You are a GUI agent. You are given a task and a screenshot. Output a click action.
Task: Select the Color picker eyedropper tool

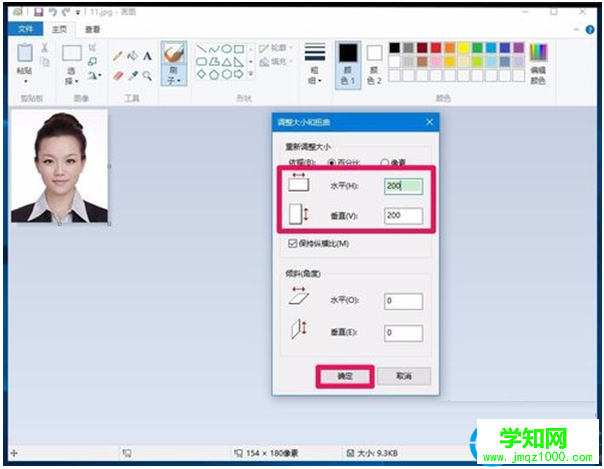(x=133, y=75)
